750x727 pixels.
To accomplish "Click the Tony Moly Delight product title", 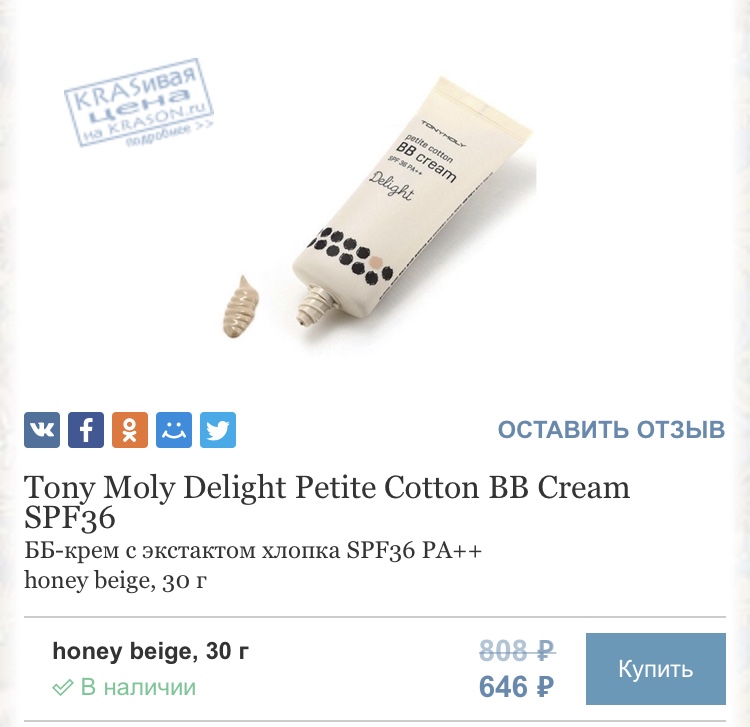I will [x=327, y=502].
